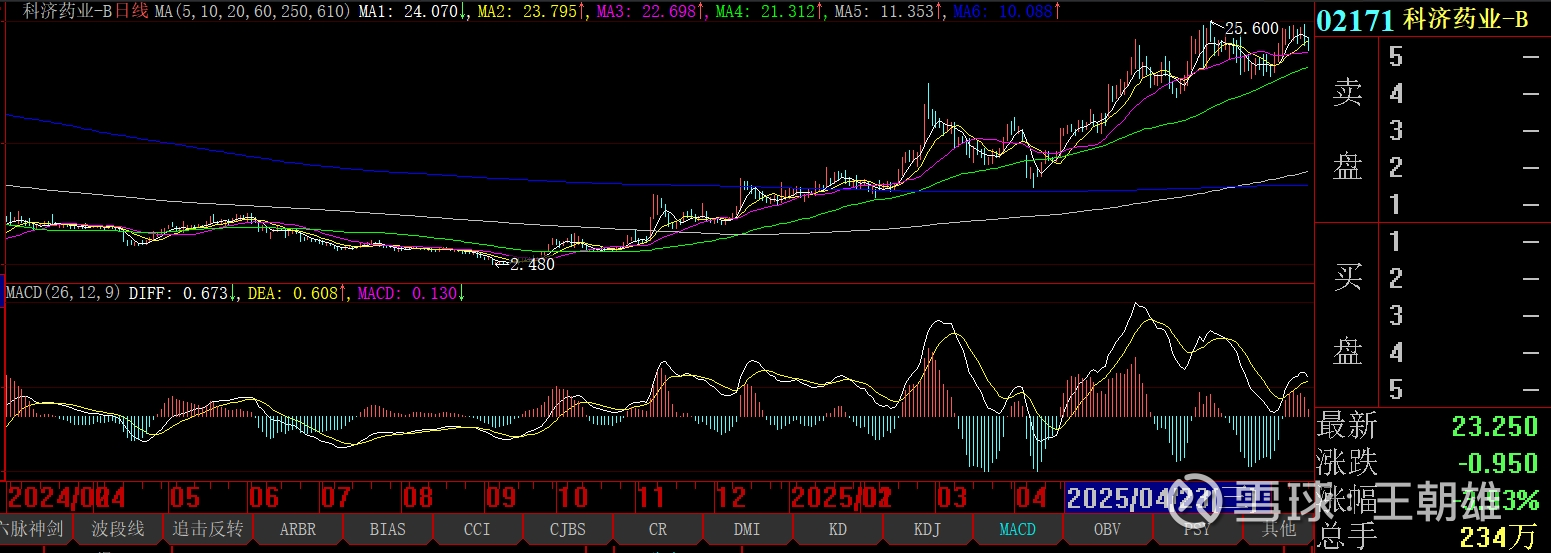This screenshot has height=553, width=1551.
Task: Select the DMI indicator tab
Action: click(x=747, y=529)
